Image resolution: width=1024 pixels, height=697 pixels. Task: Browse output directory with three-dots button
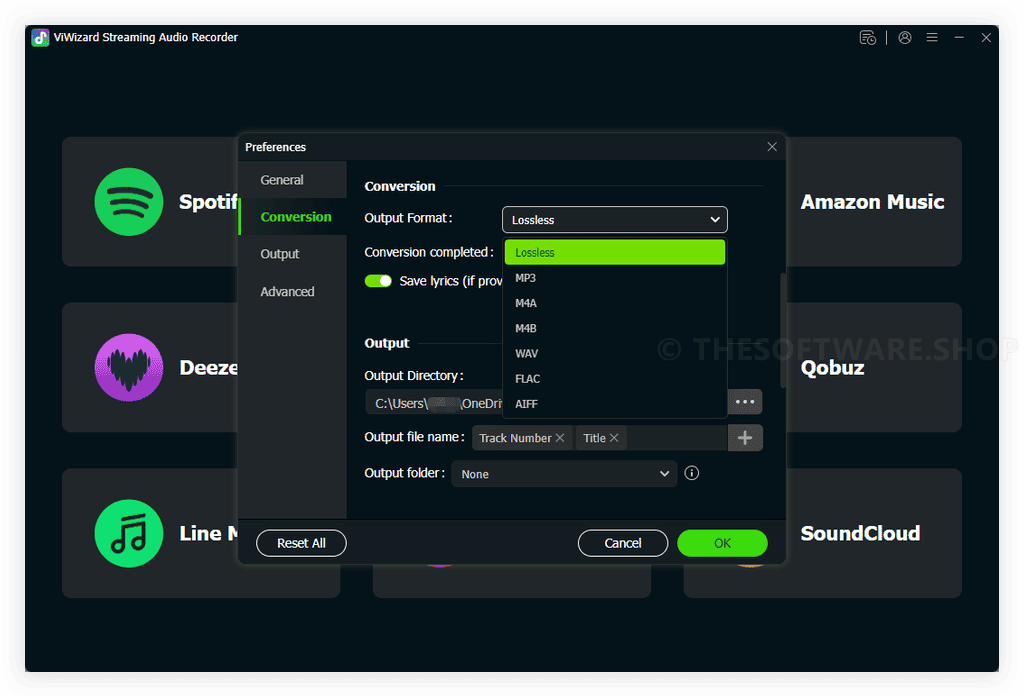tap(744, 402)
